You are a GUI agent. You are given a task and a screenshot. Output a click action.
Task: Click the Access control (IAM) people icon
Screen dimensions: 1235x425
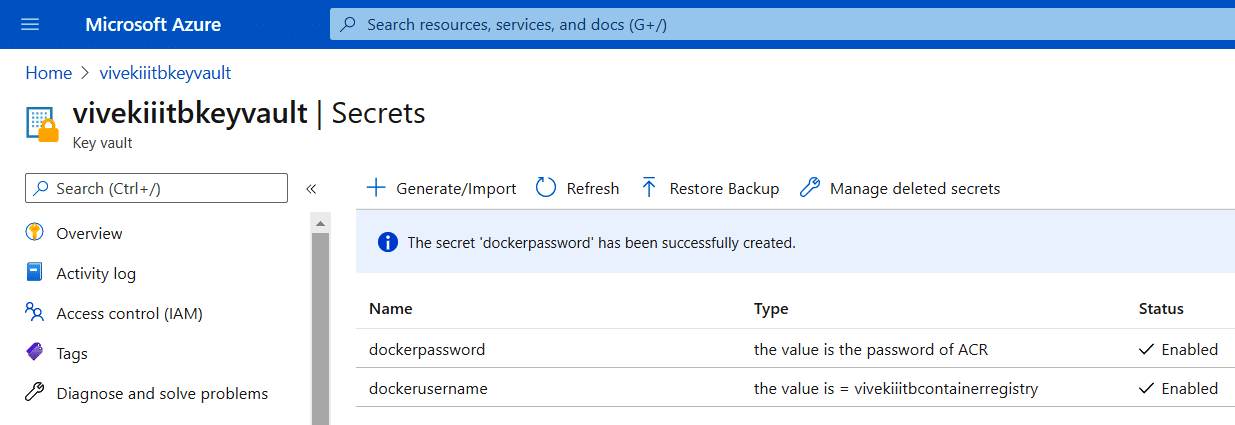coord(35,313)
